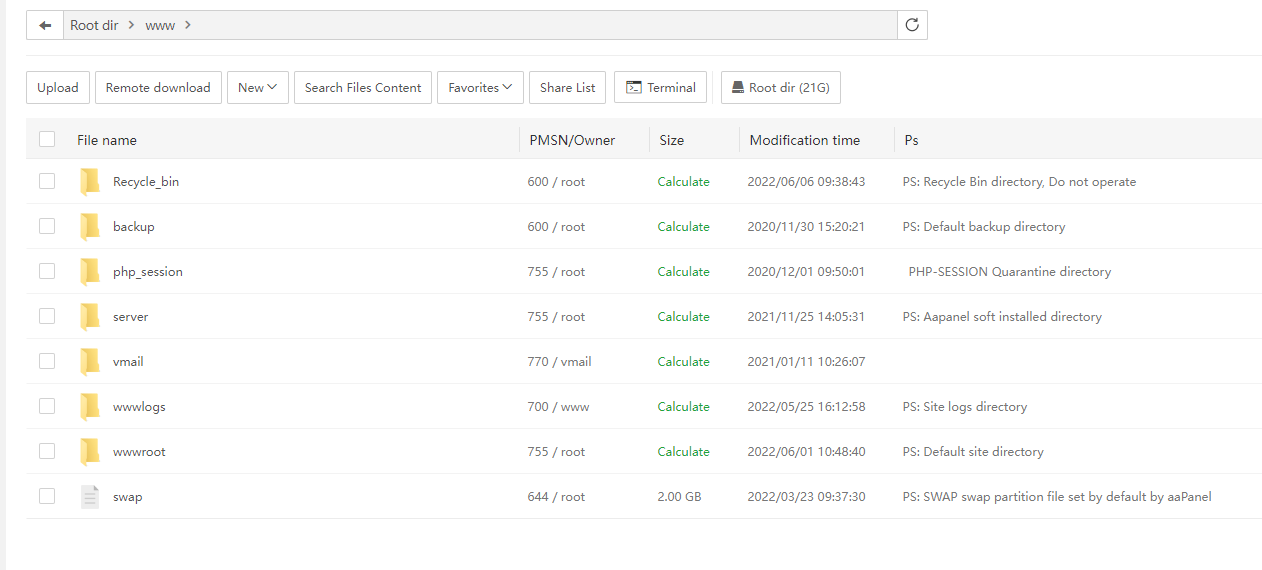1262x570 pixels.
Task: Click the server folder icon
Action: [90, 316]
